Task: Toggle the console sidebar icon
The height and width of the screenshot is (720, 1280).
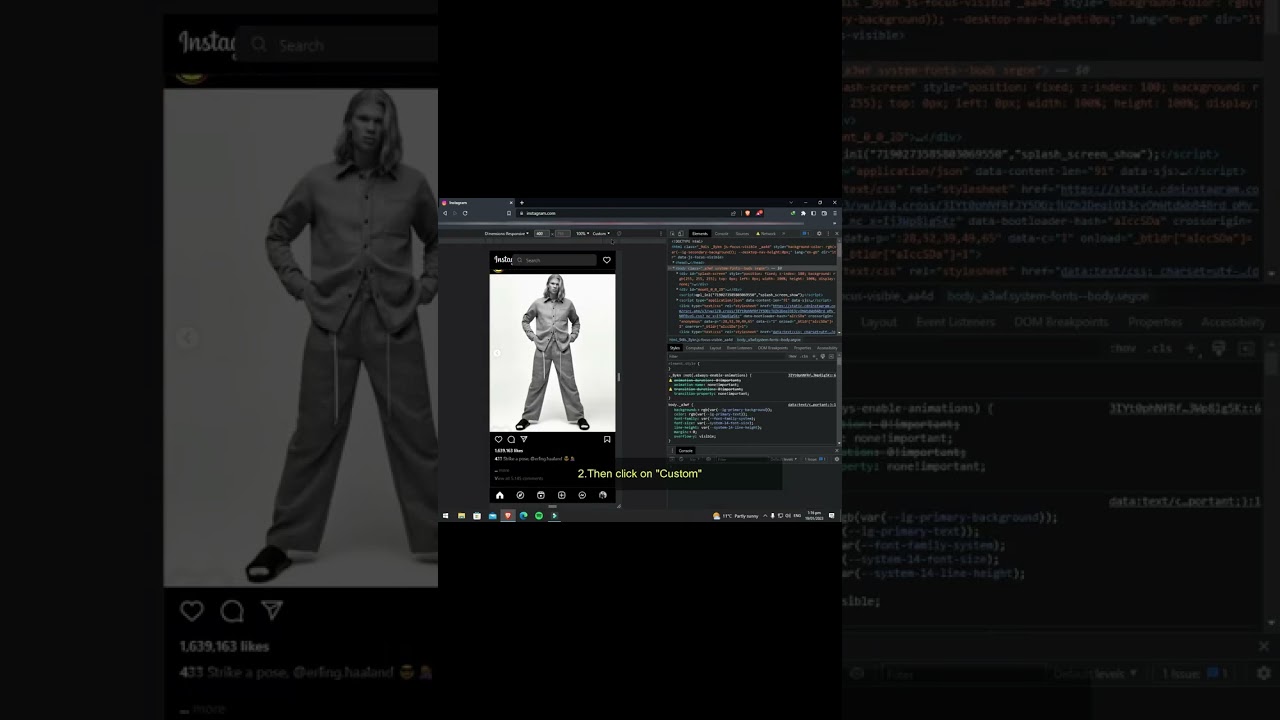Action: tap(672, 459)
